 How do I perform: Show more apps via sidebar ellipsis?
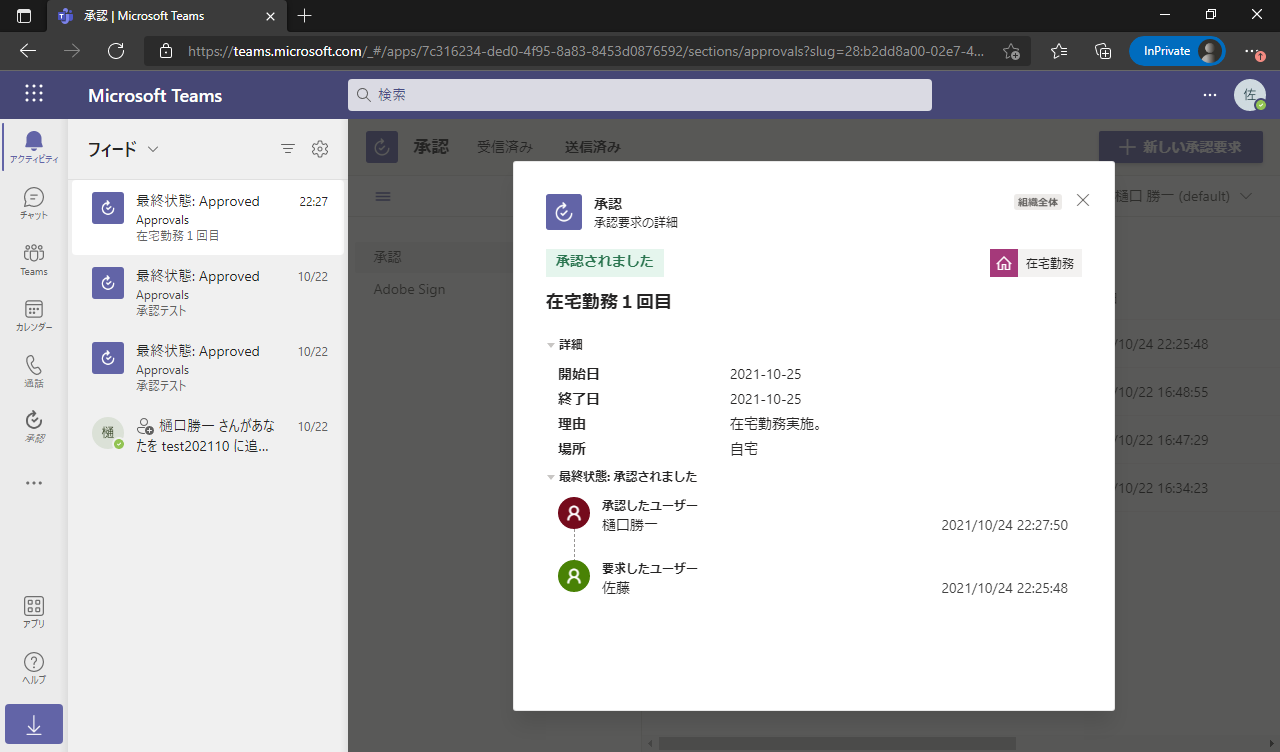34,483
